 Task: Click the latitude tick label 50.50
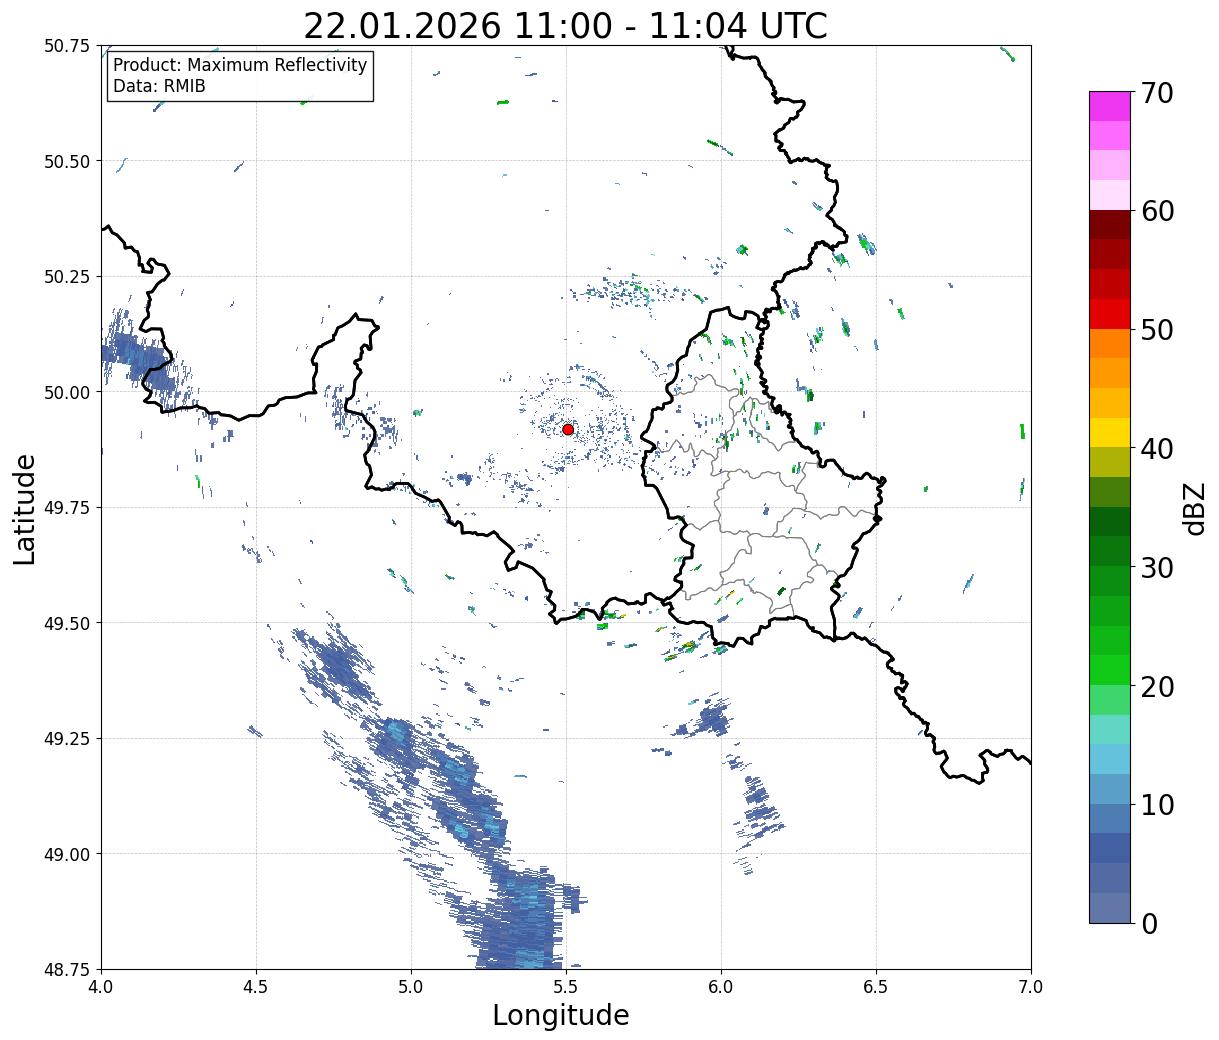pos(67,161)
